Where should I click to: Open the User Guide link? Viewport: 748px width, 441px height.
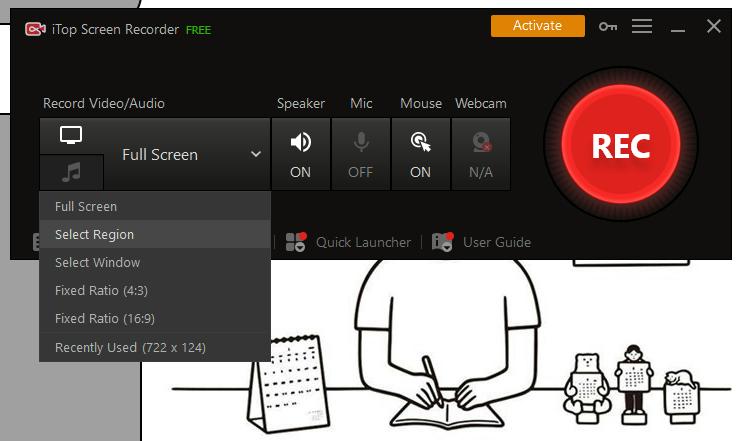[x=497, y=242]
